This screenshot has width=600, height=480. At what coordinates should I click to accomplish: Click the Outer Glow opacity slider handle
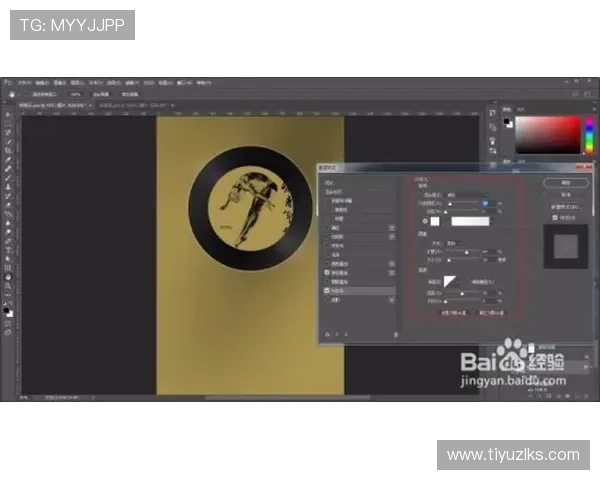coord(450,204)
